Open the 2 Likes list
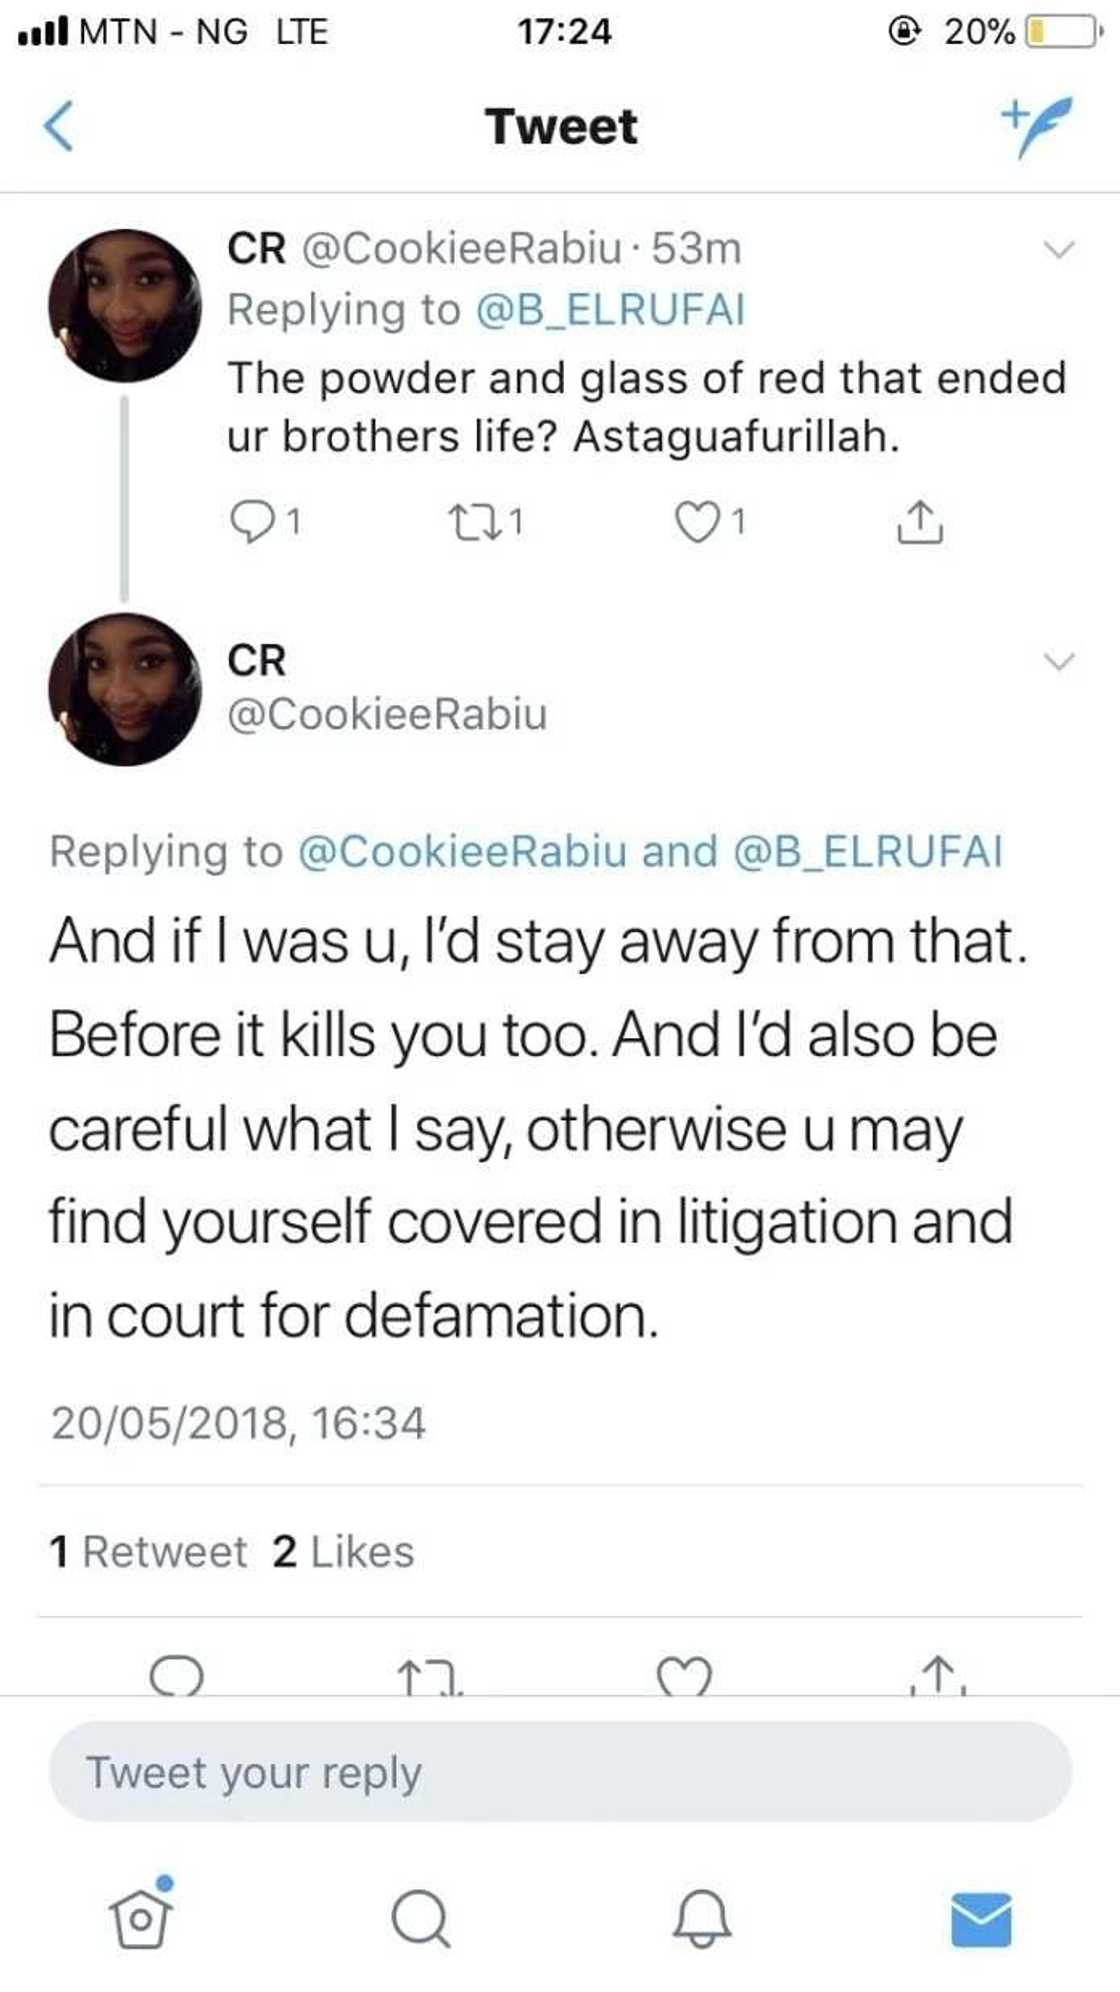The height and width of the screenshot is (1992, 1120). (341, 1551)
